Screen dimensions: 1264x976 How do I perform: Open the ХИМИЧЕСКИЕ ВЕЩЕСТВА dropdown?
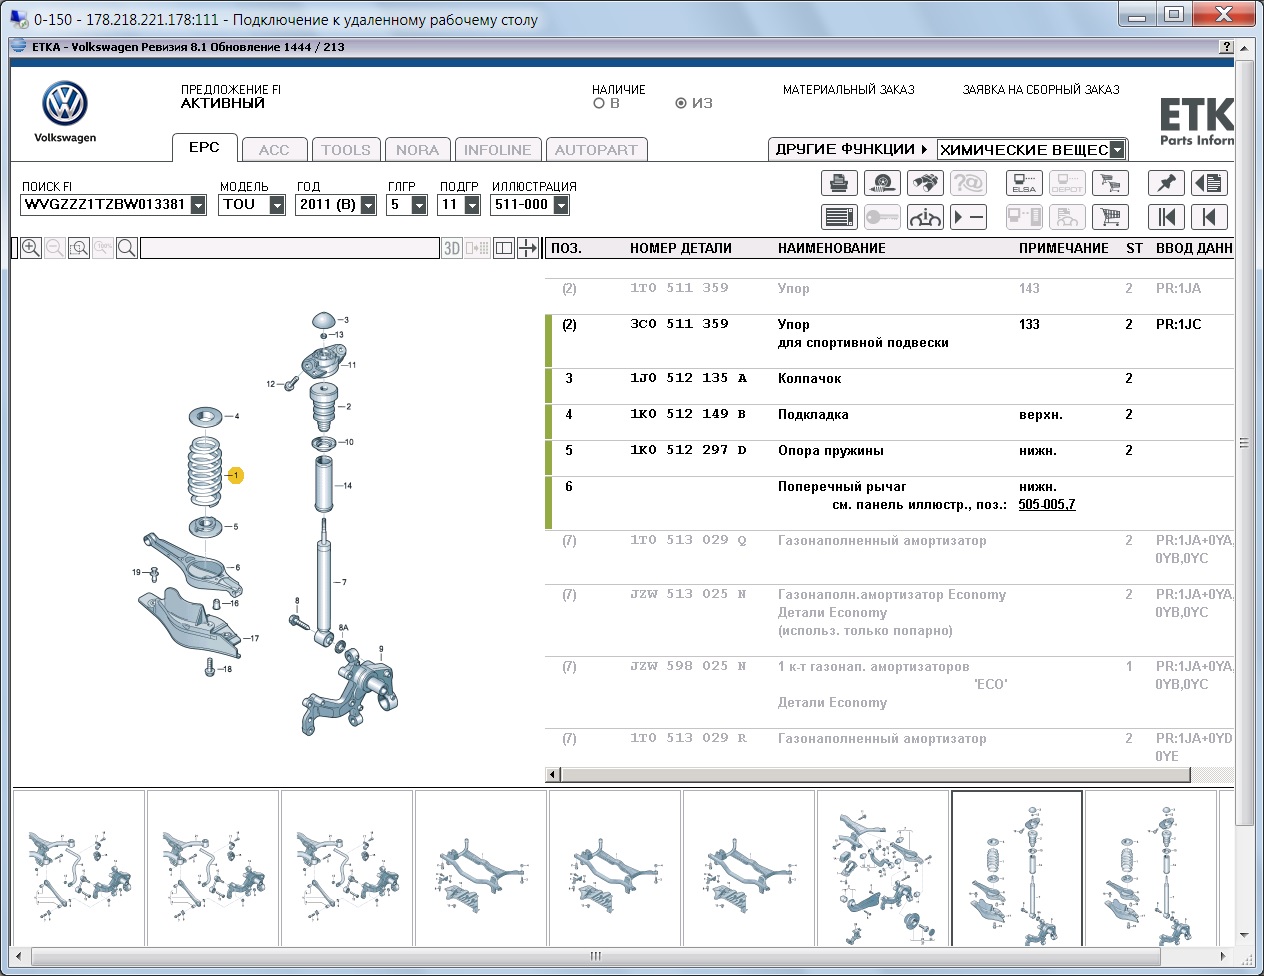tap(1117, 150)
